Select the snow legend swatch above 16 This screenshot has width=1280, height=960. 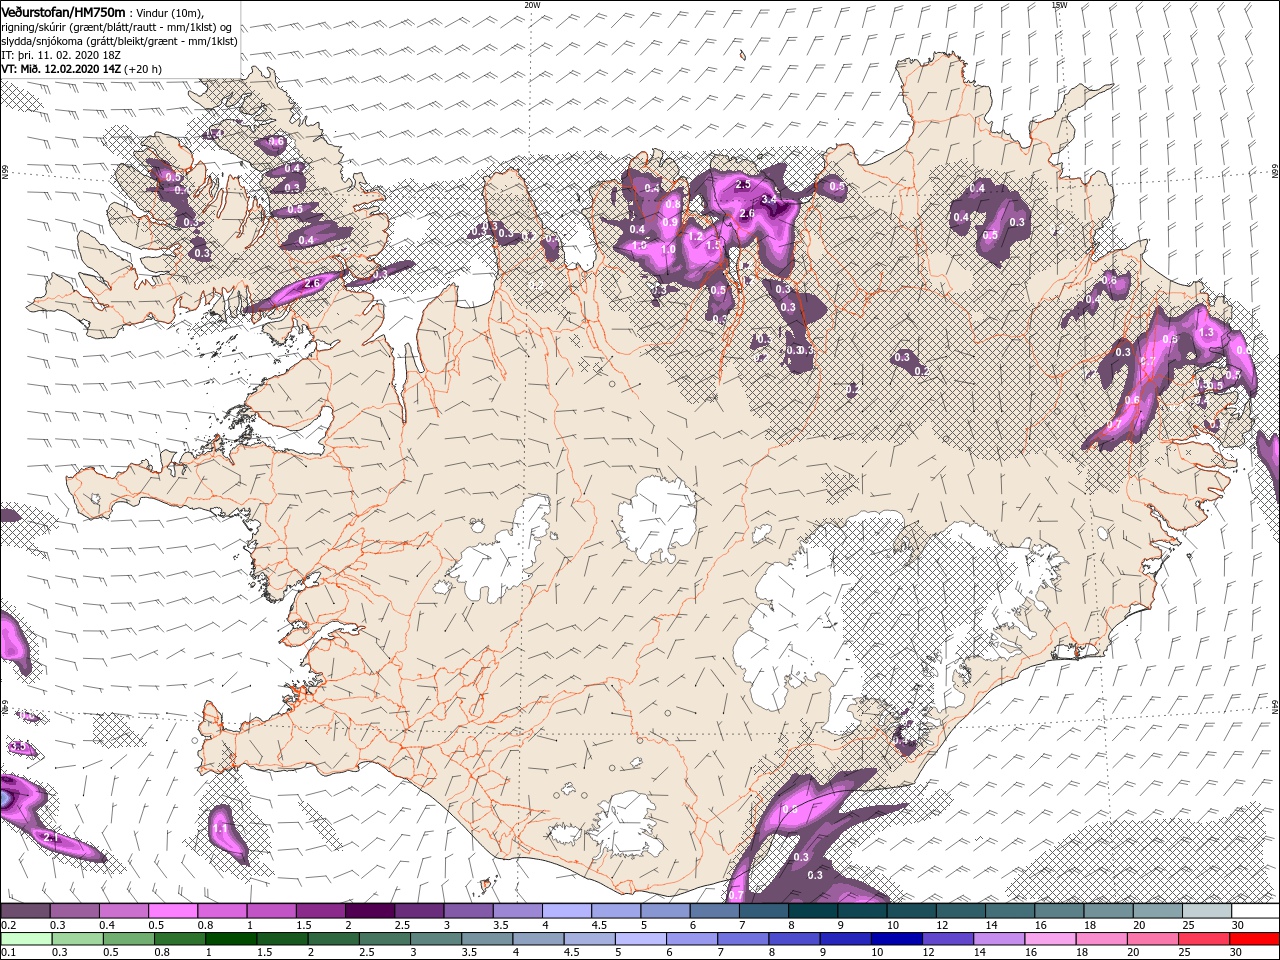click(x=1059, y=910)
